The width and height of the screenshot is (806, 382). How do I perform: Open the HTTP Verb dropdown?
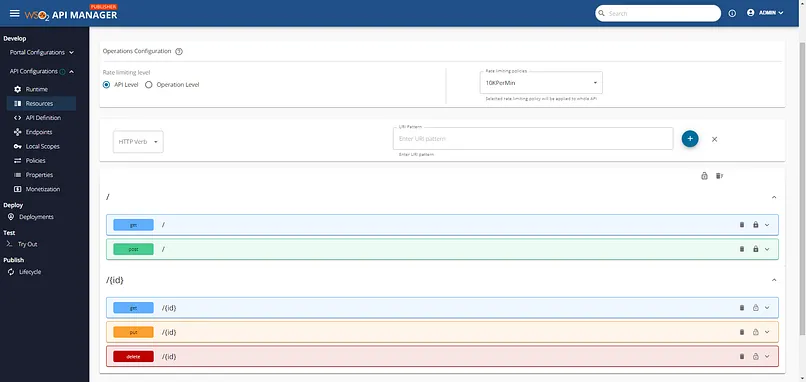click(x=138, y=141)
